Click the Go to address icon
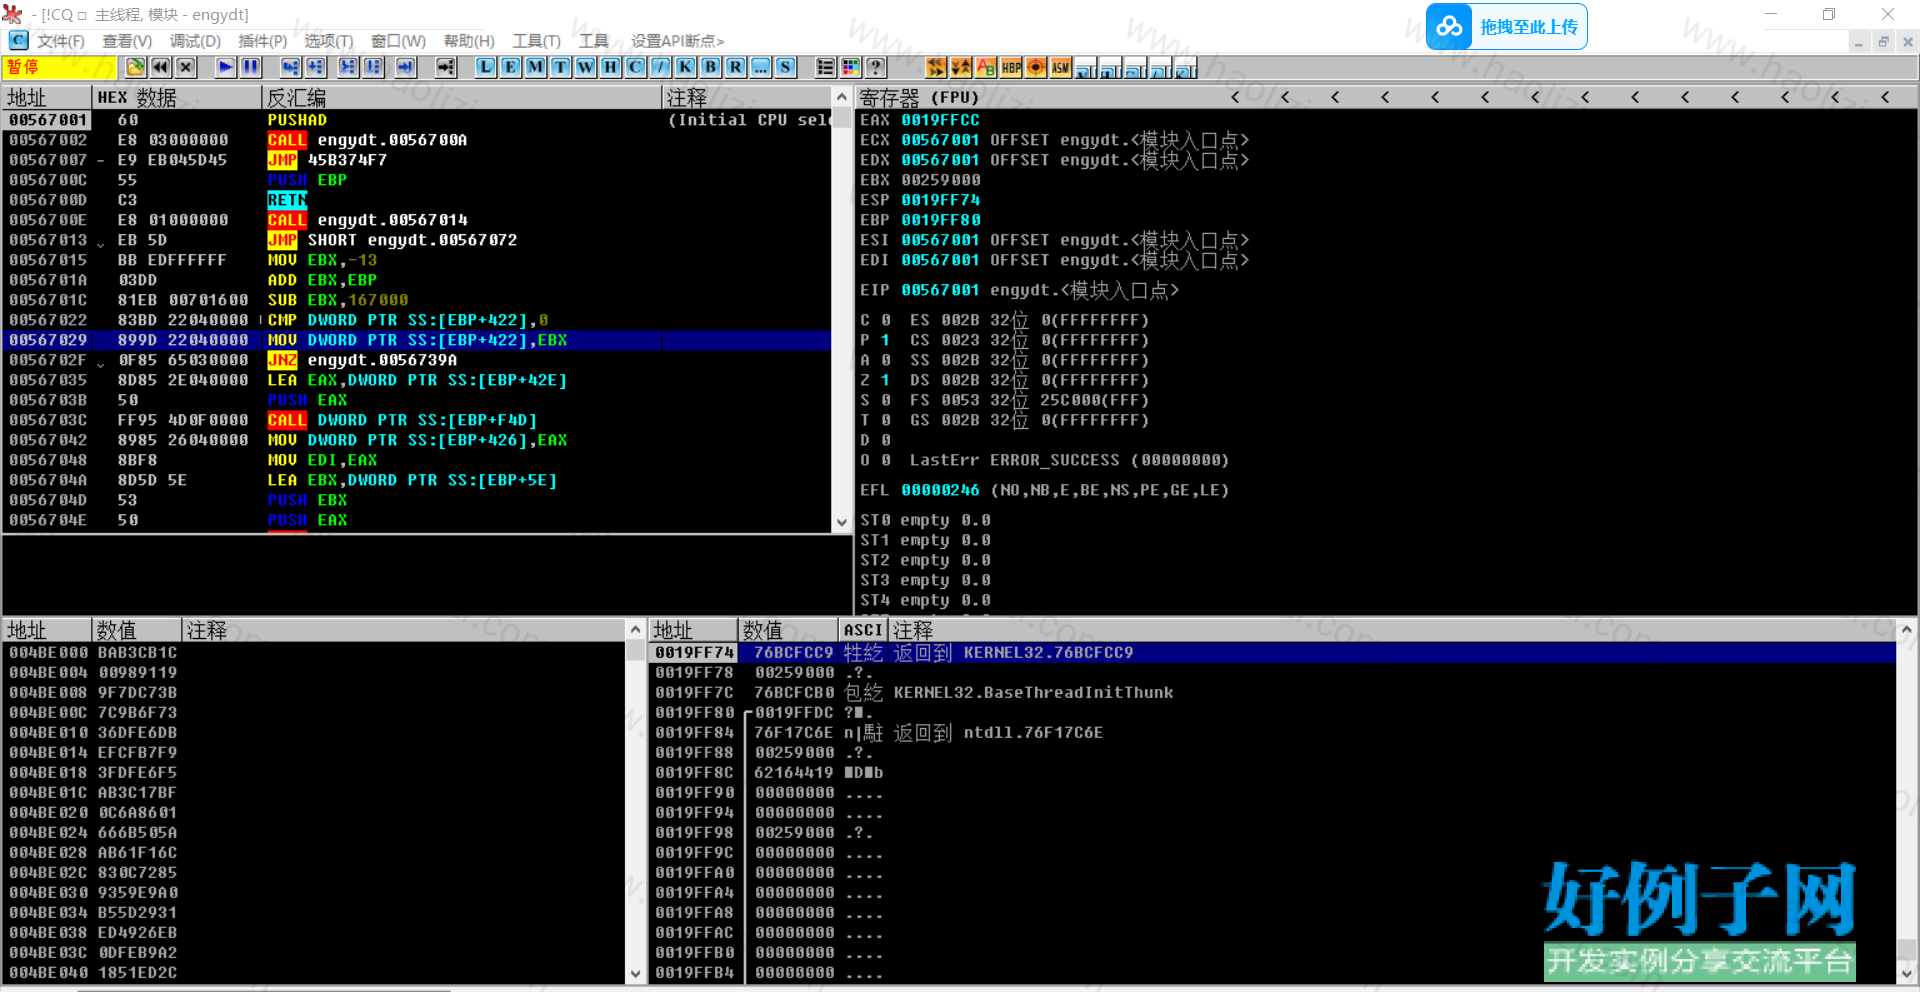Viewport: 1920px width, 992px height. (446, 67)
